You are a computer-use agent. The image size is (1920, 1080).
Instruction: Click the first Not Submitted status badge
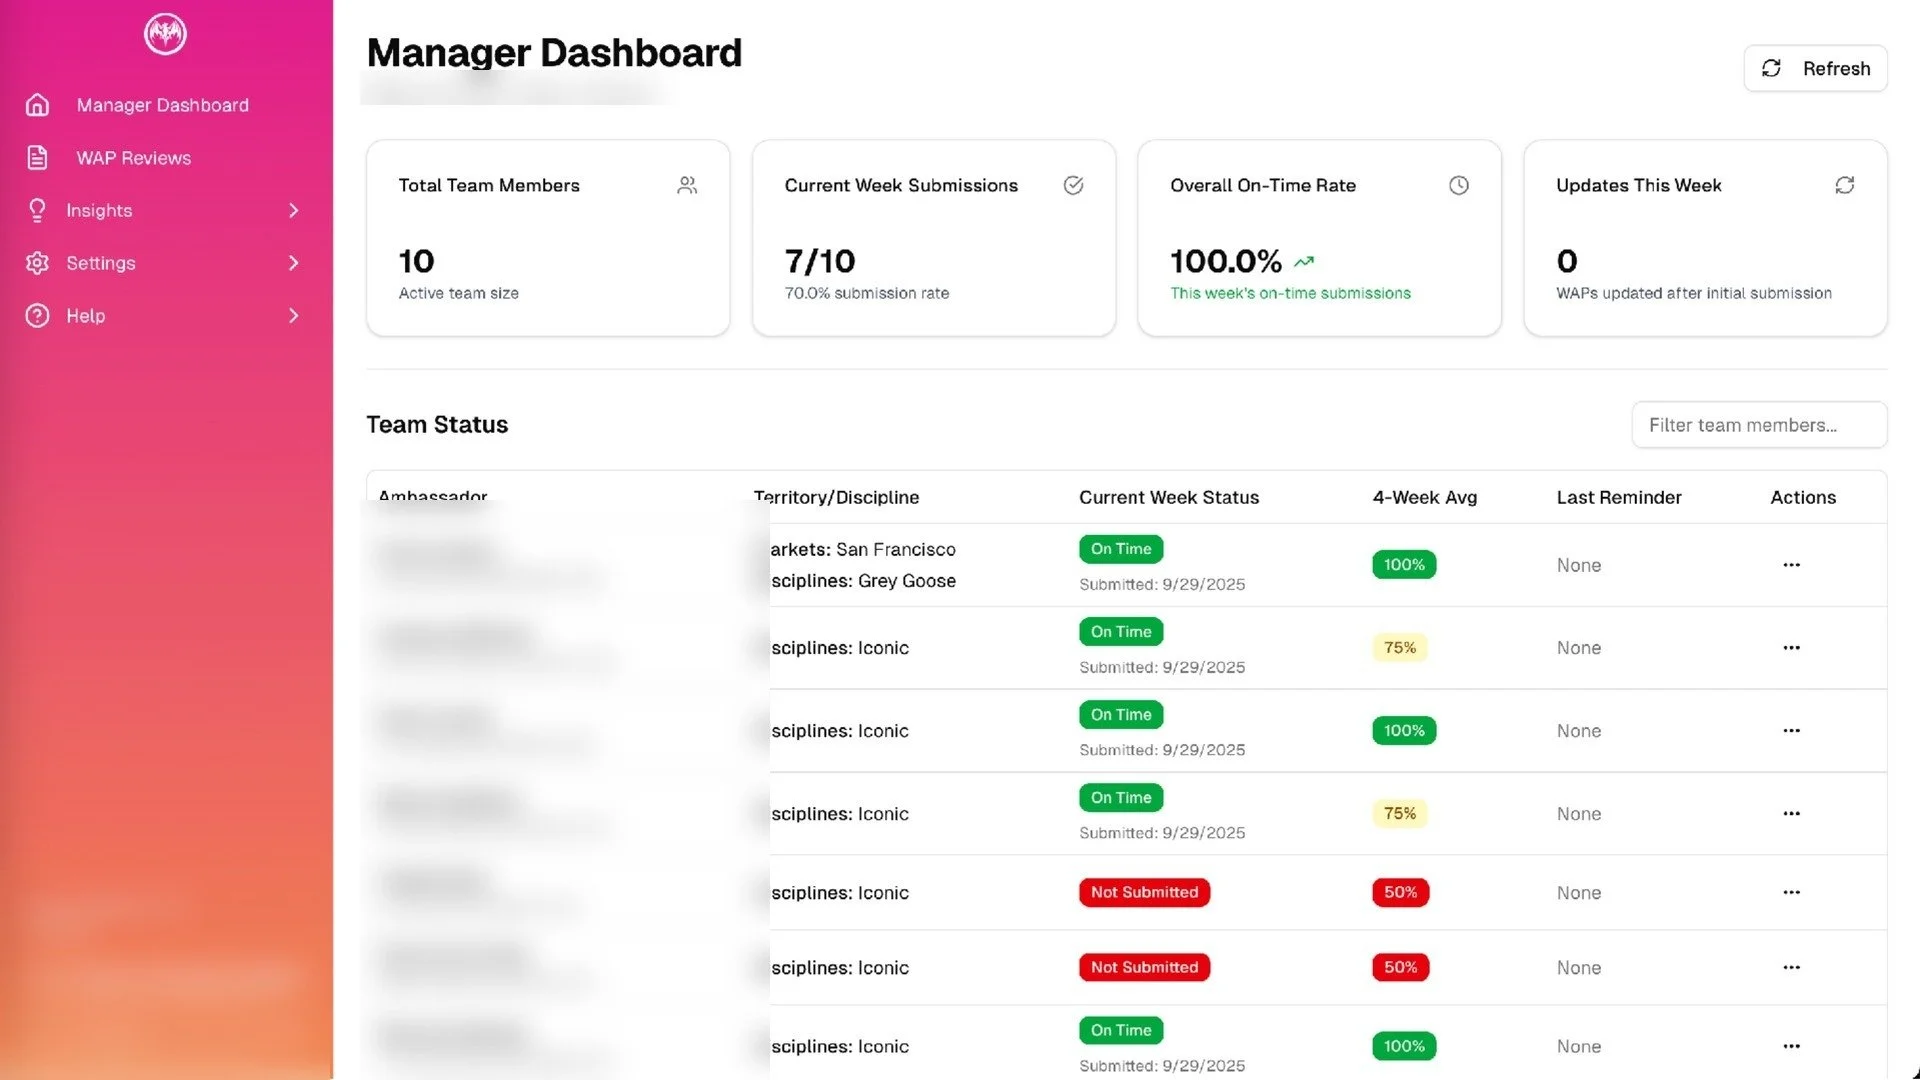tap(1144, 892)
